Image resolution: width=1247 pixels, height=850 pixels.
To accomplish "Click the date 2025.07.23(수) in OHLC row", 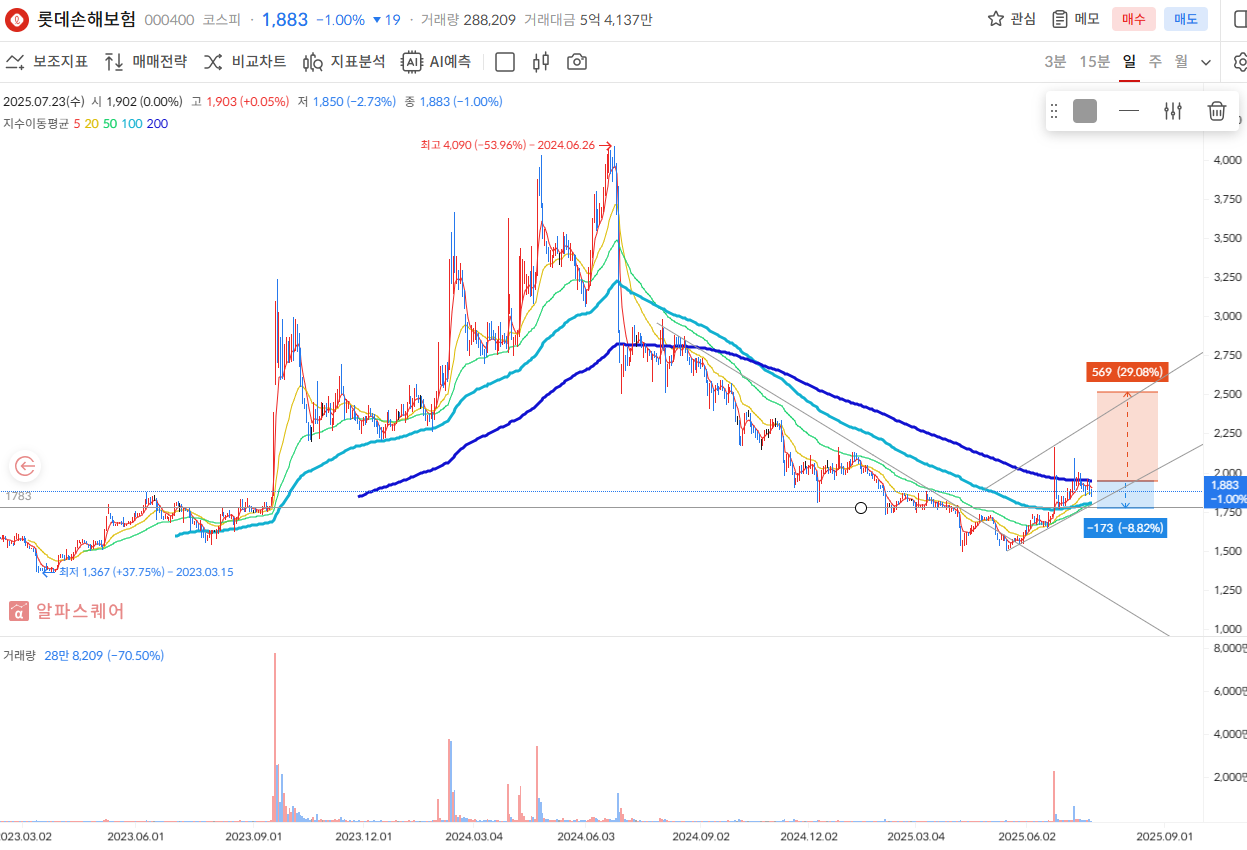I will click(x=44, y=102).
